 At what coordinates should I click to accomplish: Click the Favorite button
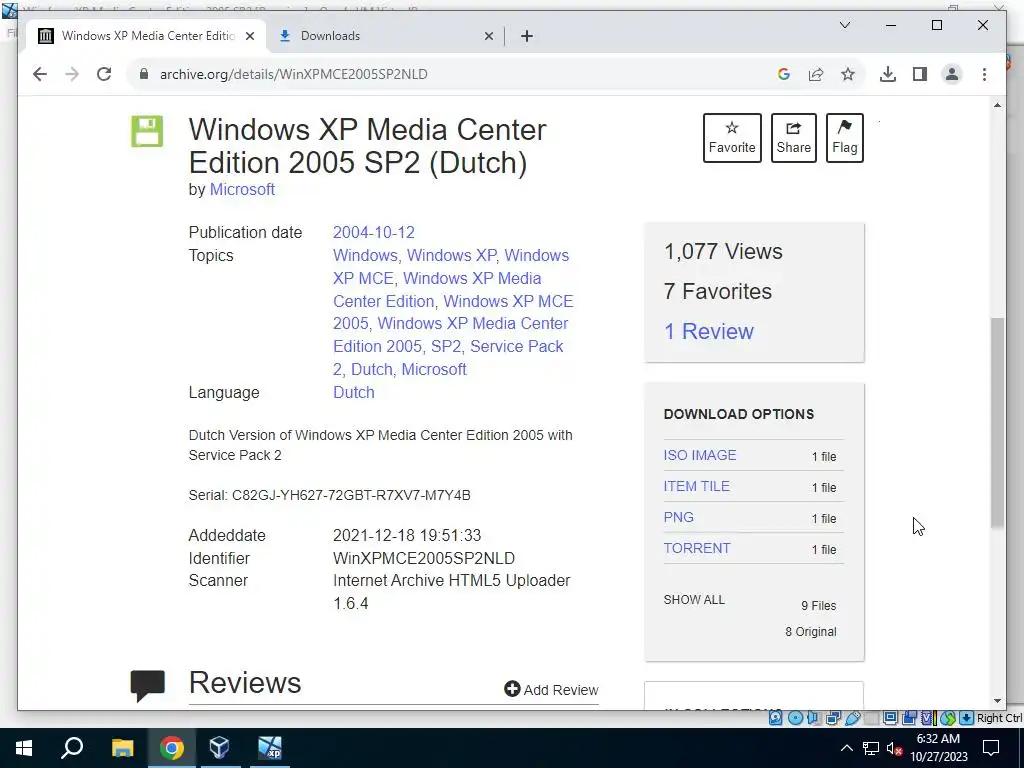click(732, 138)
